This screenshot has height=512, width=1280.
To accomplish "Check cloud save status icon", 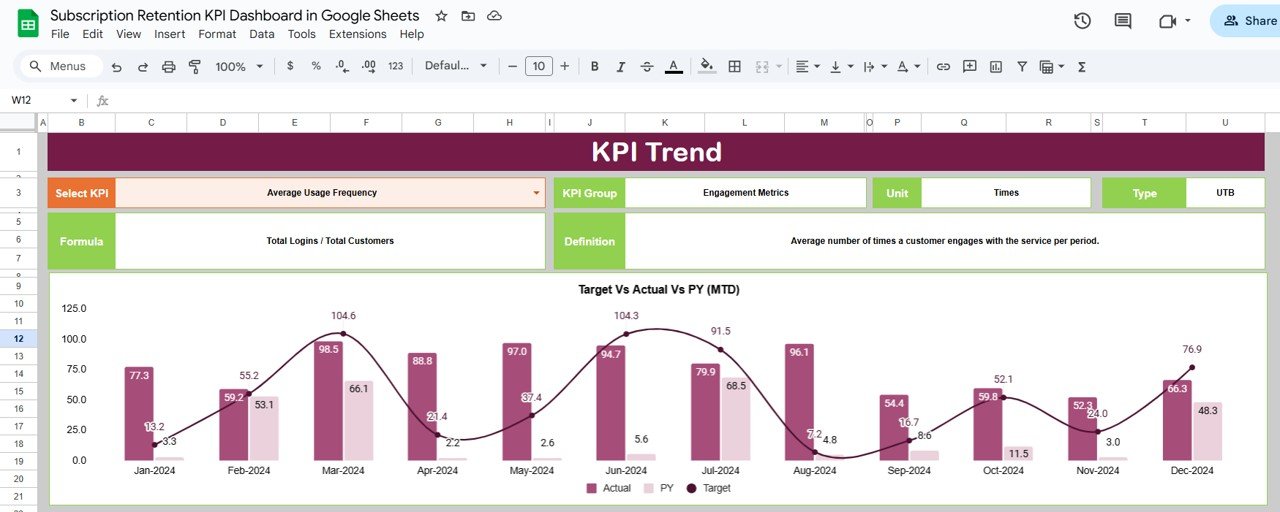I will click(494, 16).
